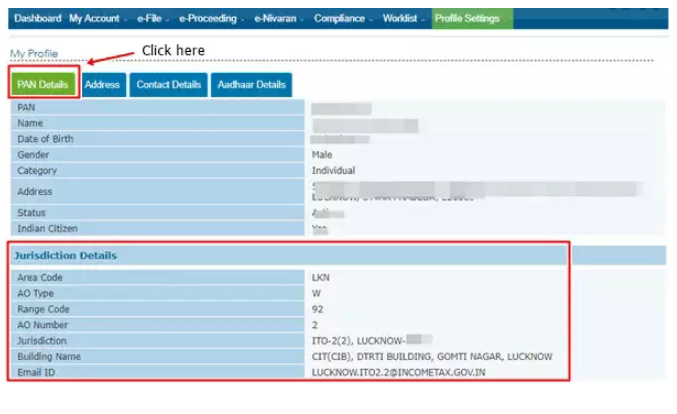This screenshot has height=414, width=677.
Task: Open the Compliance menu
Action: click(343, 18)
